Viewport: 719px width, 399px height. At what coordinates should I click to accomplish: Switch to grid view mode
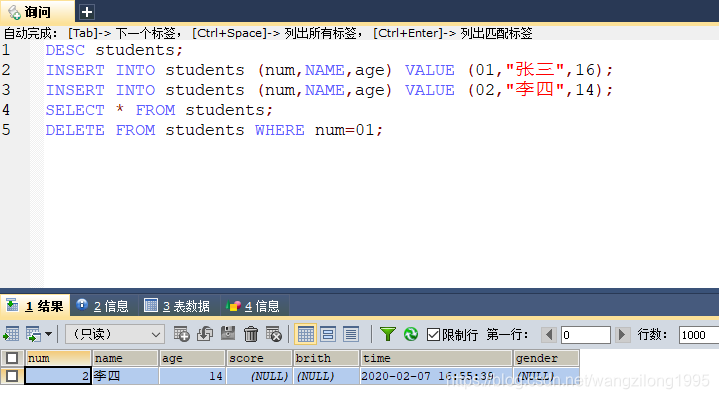tap(305, 334)
